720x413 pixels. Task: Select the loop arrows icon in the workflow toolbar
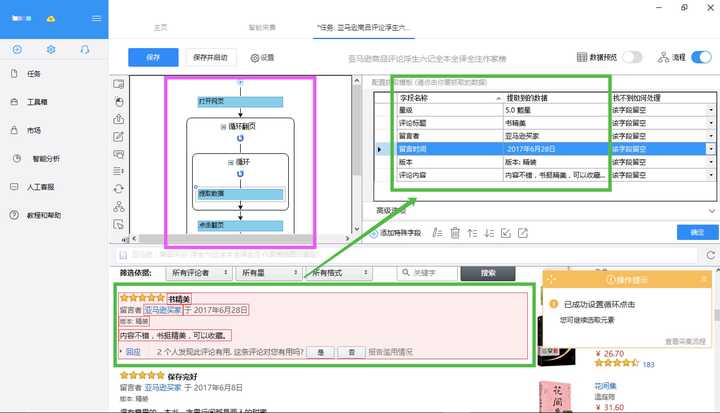pos(118,189)
